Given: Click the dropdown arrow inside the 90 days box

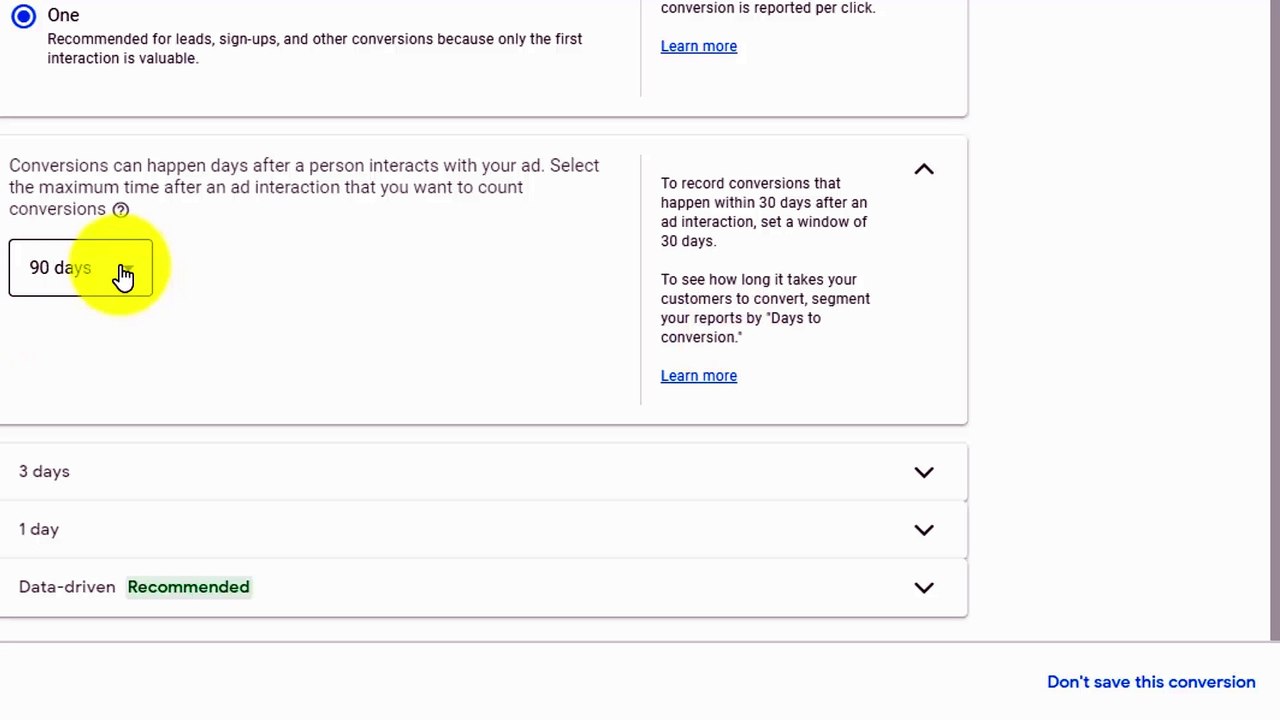Looking at the screenshot, I should click(127, 268).
